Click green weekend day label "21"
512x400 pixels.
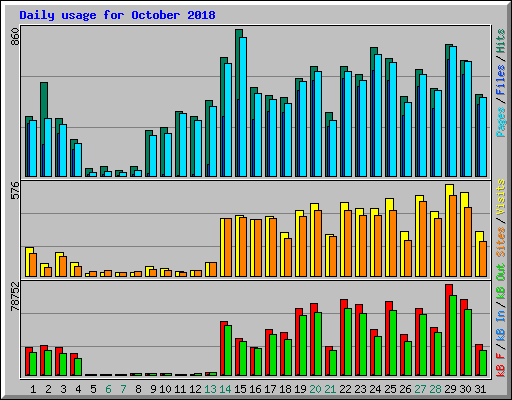[x=330, y=389]
